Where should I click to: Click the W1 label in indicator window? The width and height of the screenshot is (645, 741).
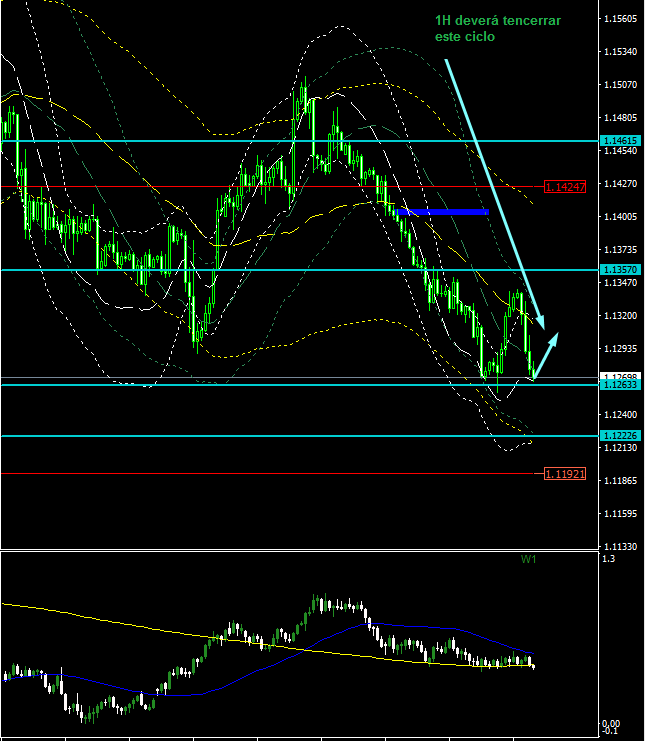528,560
